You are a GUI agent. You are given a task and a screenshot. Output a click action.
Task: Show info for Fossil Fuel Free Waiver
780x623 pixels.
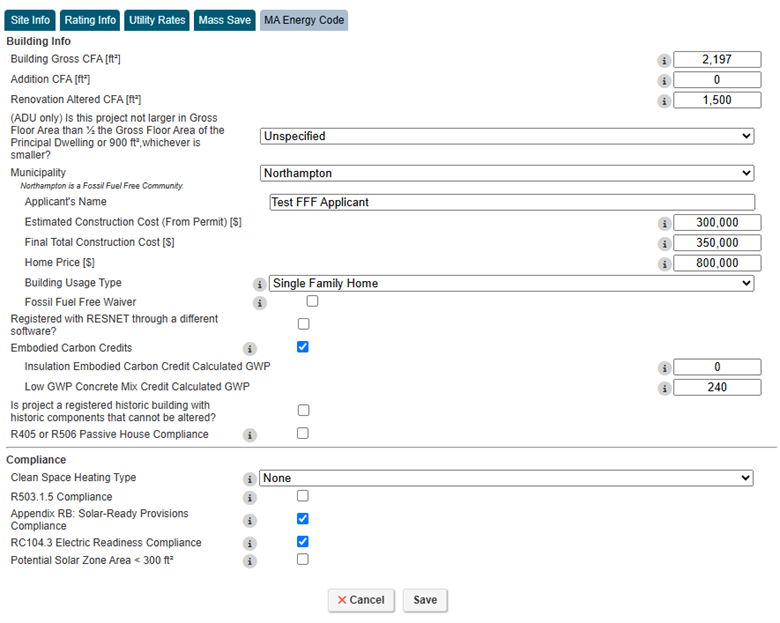click(259, 303)
